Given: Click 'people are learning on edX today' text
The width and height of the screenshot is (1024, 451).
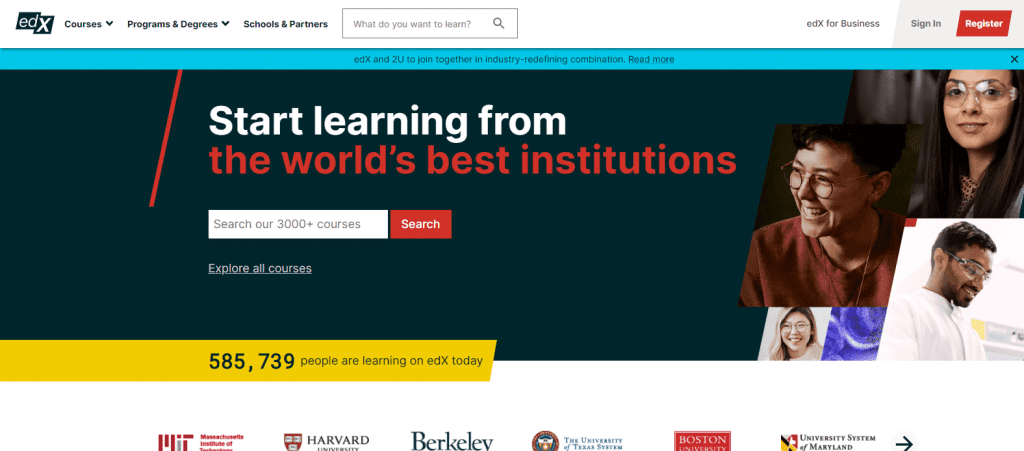Looking at the screenshot, I should (392, 360).
